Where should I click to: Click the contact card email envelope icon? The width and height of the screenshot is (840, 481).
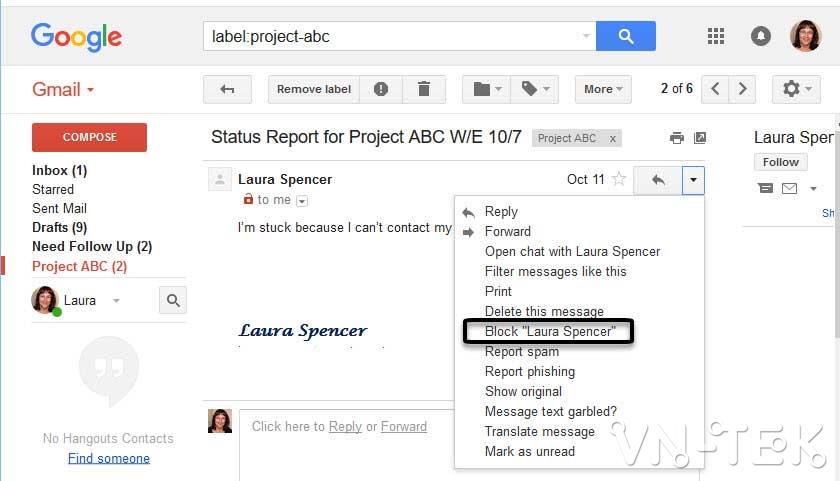[x=789, y=188]
